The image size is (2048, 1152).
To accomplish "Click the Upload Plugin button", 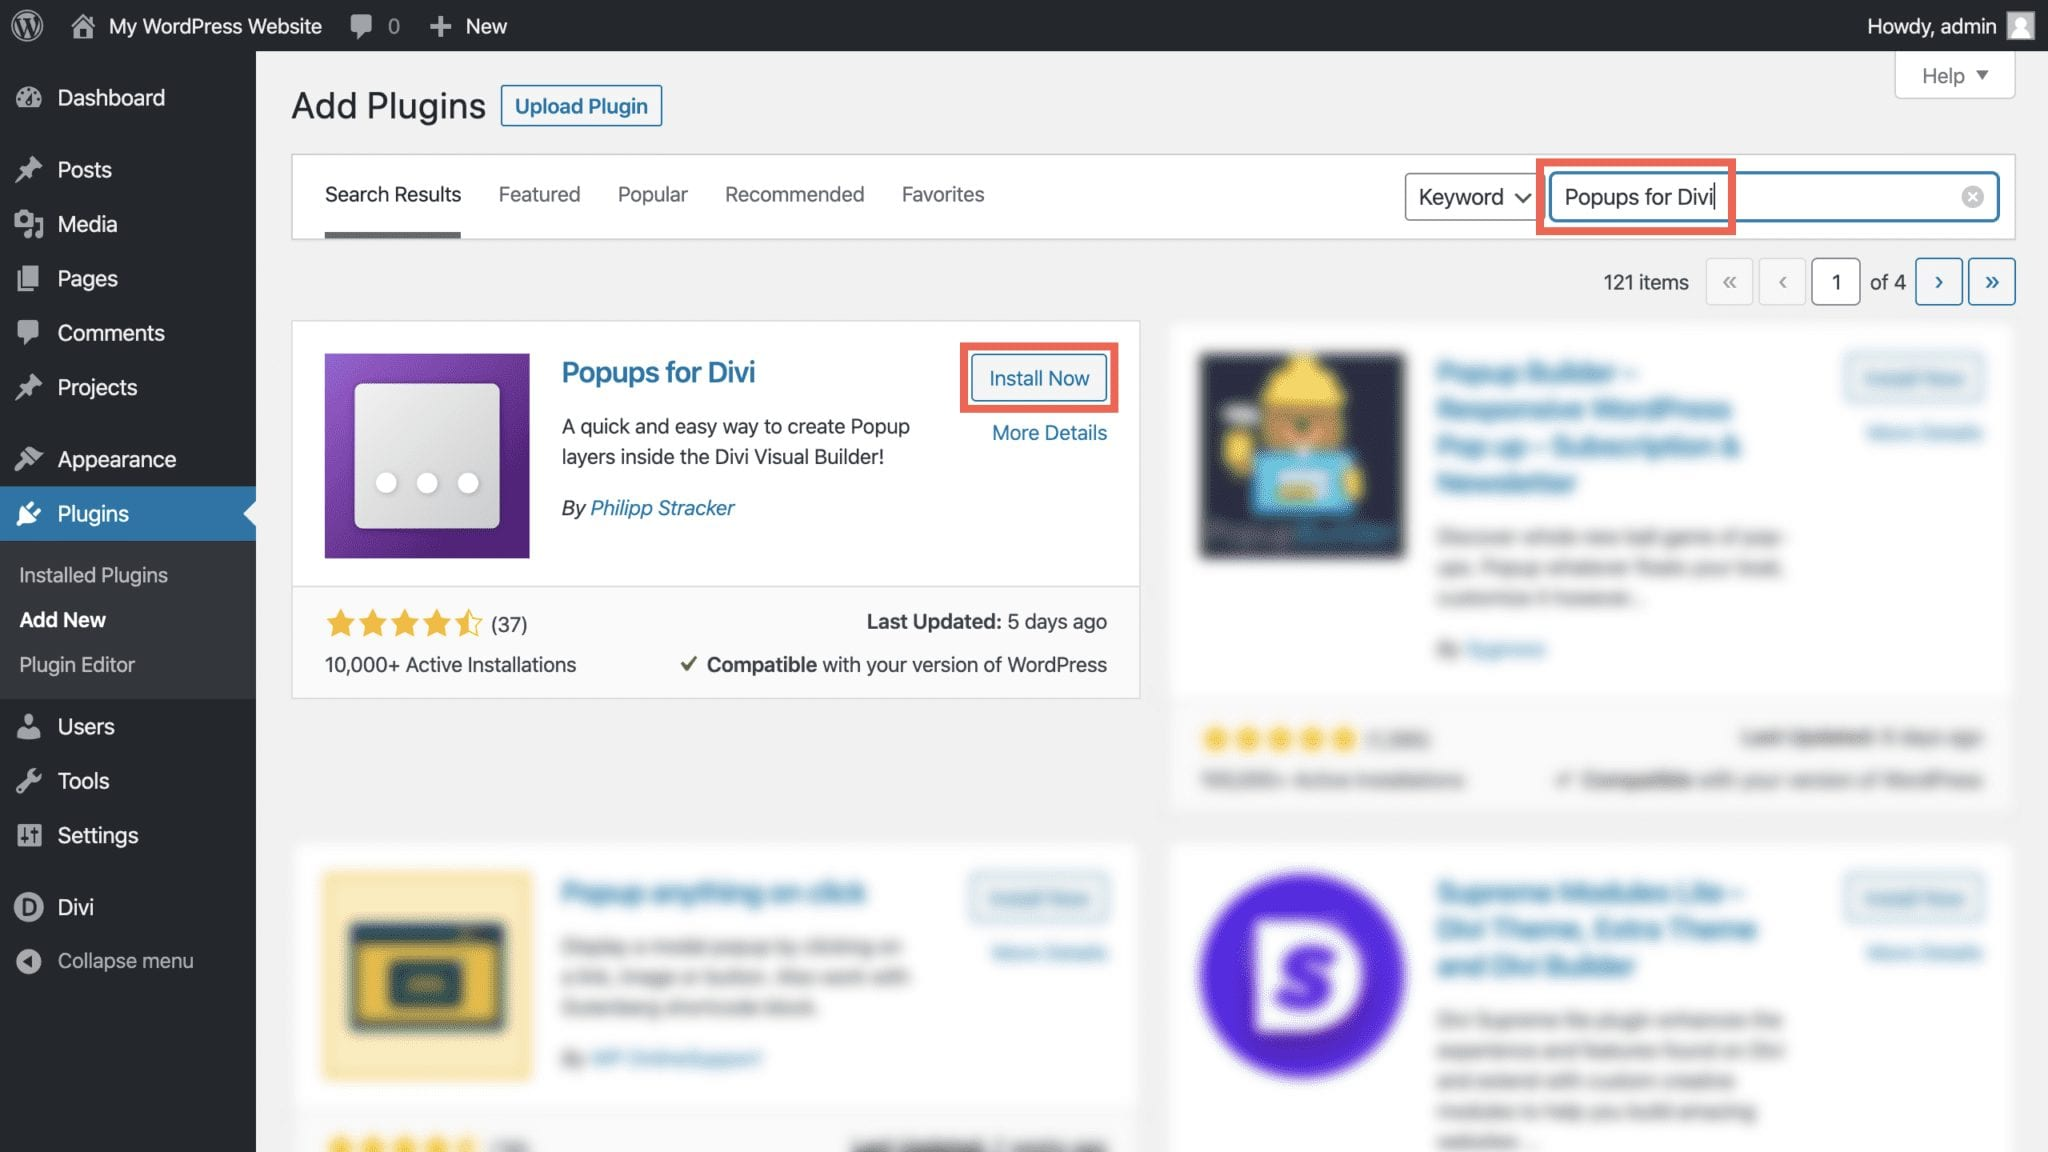I will pos(581,106).
